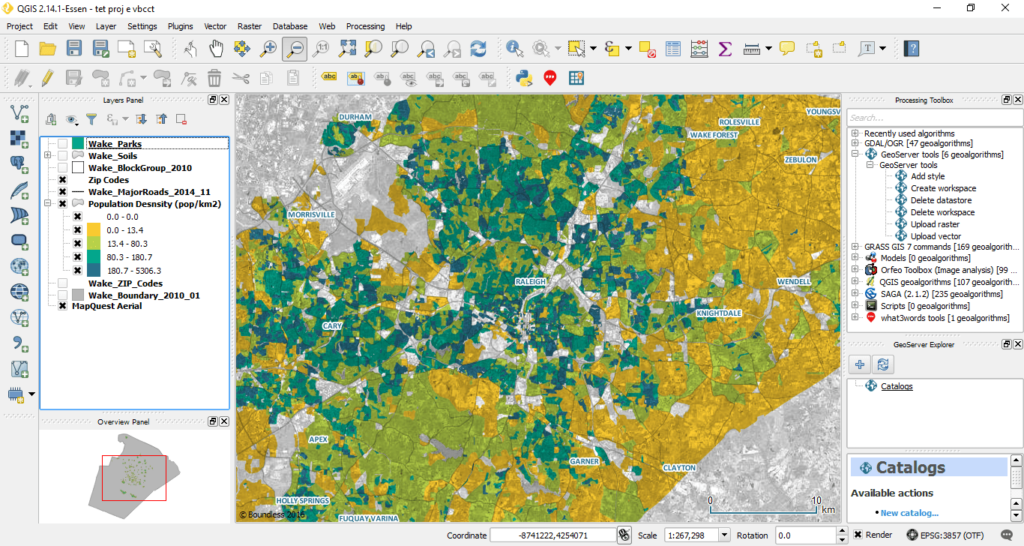Open the Raster menu
Viewport: 1024px width, 546px height.
pyautogui.click(x=249, y=26)
